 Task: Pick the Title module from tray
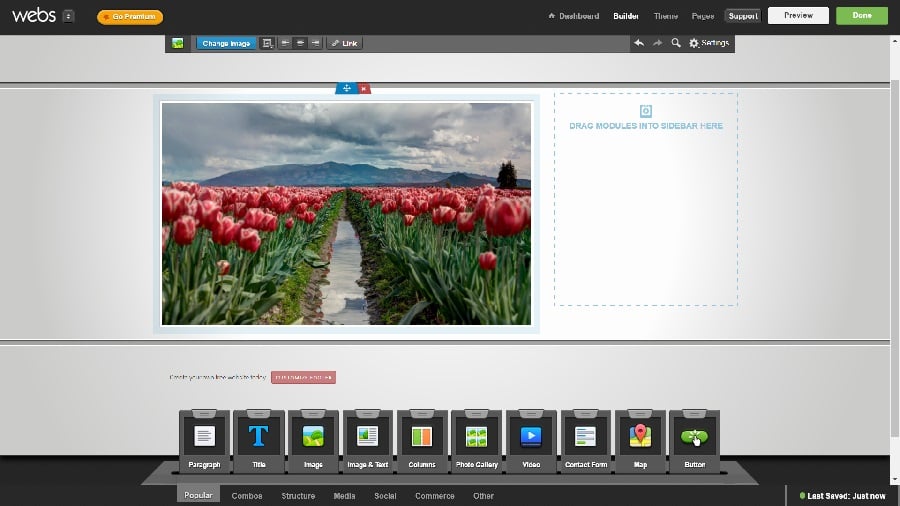pos(259,437)
